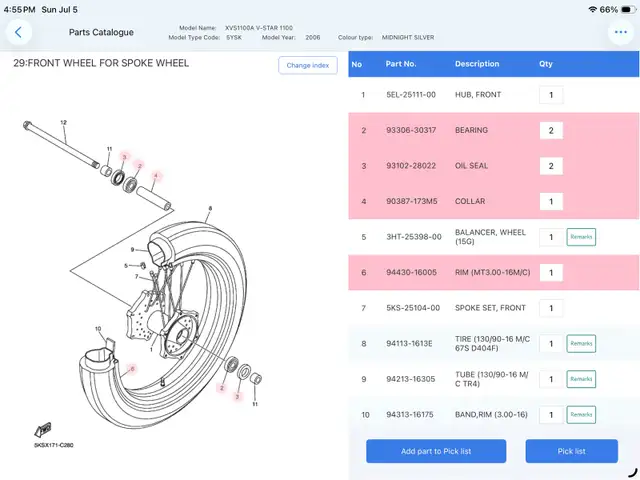Viewport: 640px width, 480px height.
Task: Open Remarks for the TIRE row
Action: point(581,343)
